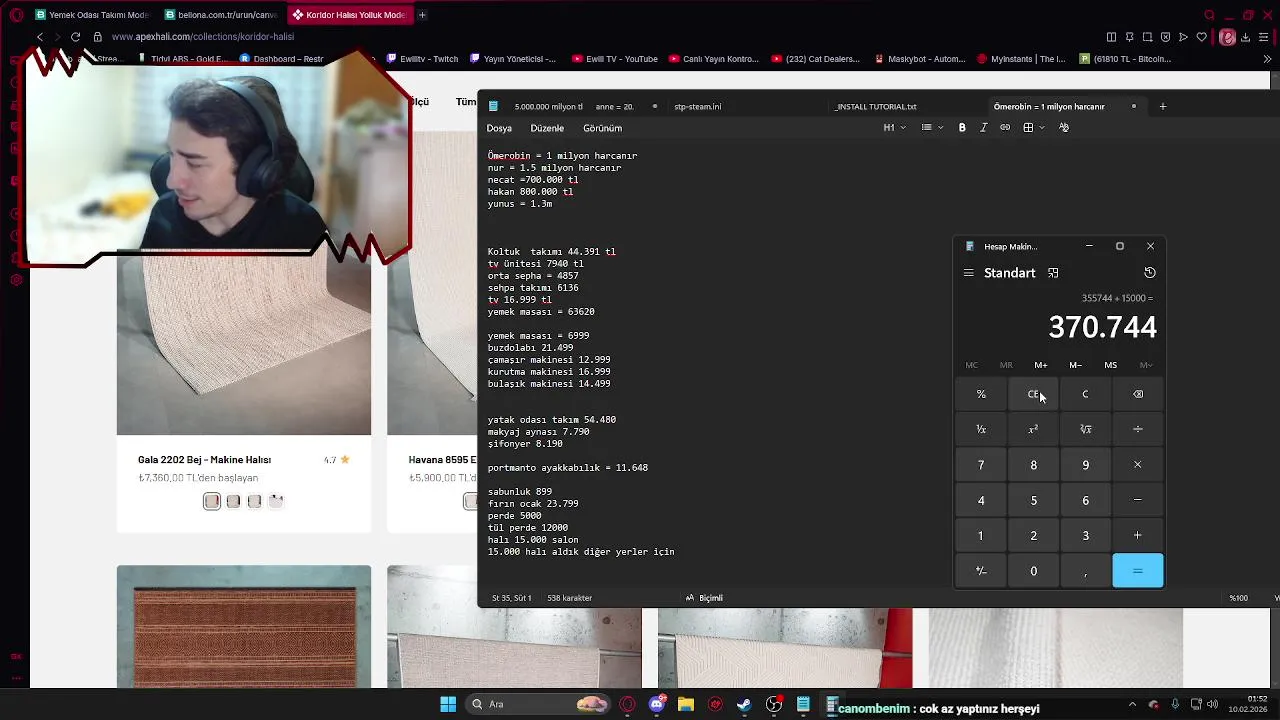Screen dimensions: 1280x720
Task: Select third color swatch under Gala 2202
Action: point(254,501)
